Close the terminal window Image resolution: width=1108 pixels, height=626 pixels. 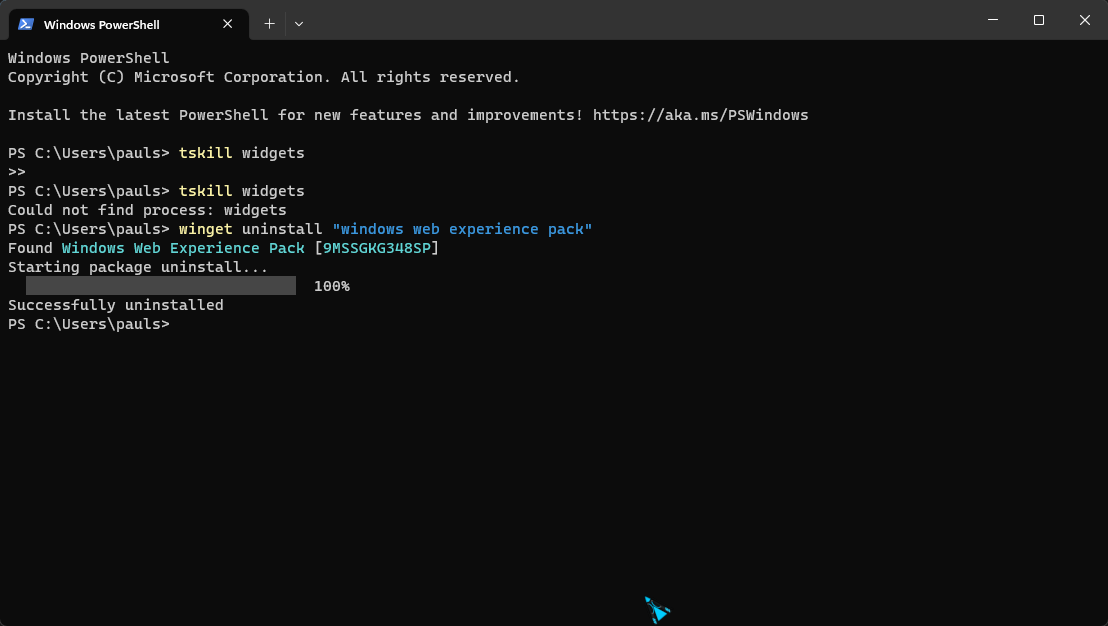pyautogui.click(x=1085, y=20)
